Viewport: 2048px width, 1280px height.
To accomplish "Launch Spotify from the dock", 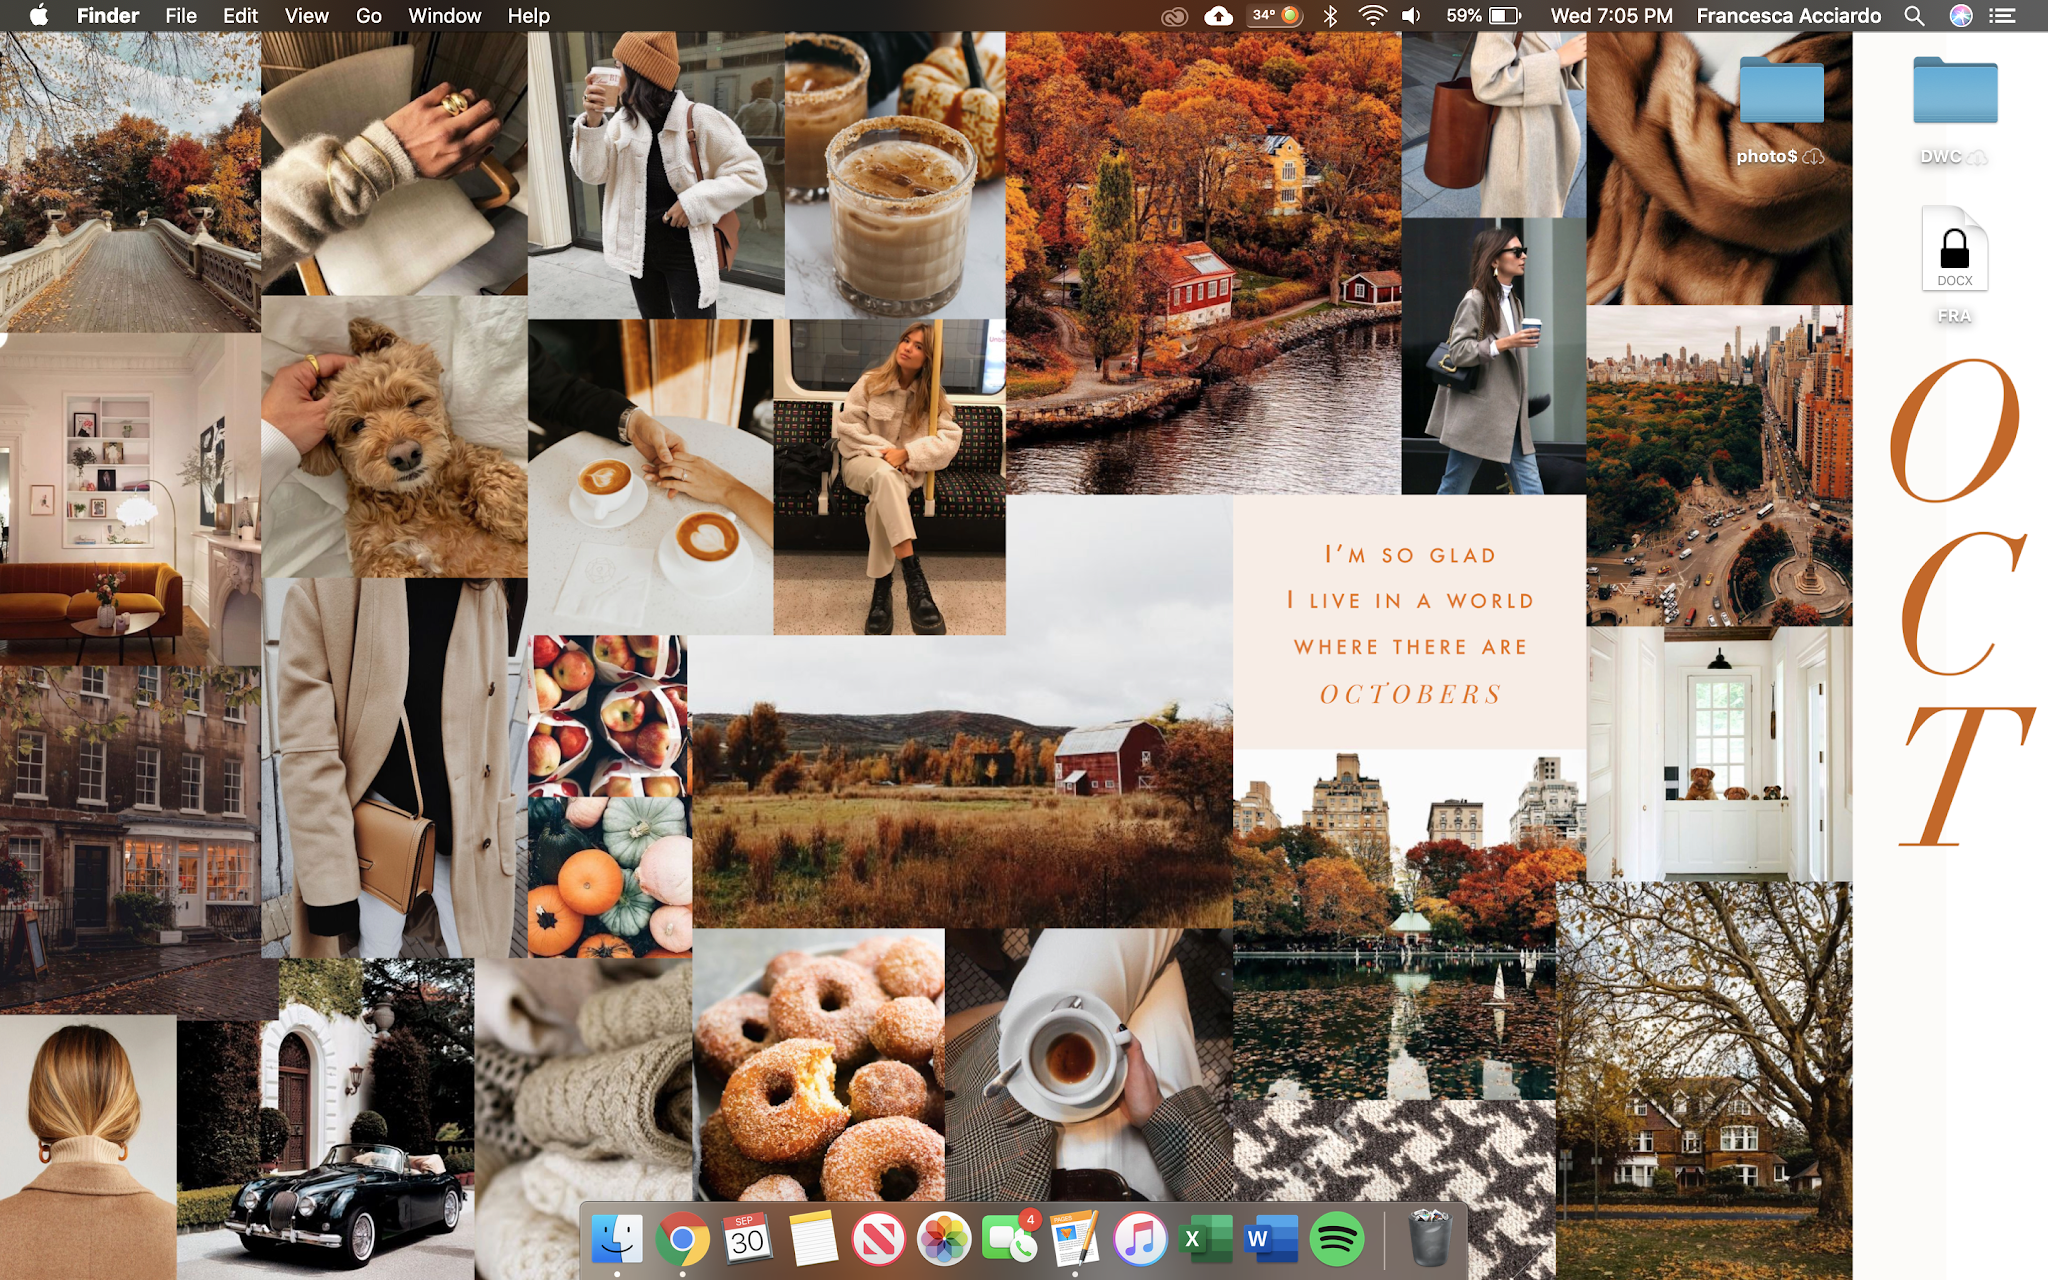I will (x=1336, y=1240).
